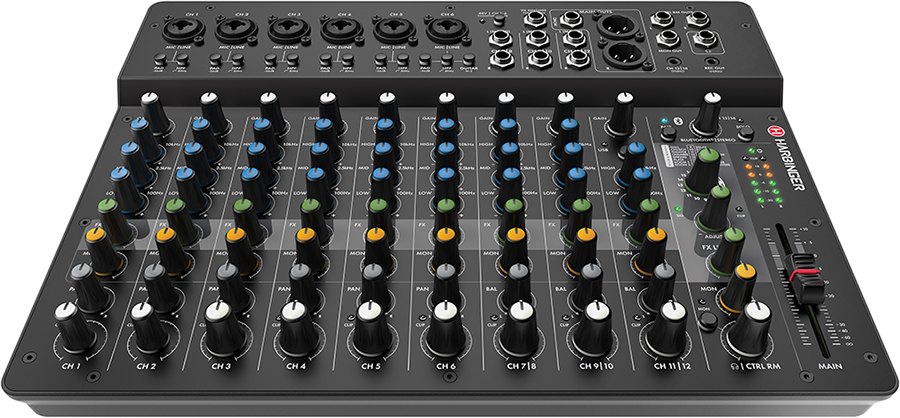Click the CH 1 blue Low EQ knob
The width and height of the screenshot is (900, 418).
(125, 189)
